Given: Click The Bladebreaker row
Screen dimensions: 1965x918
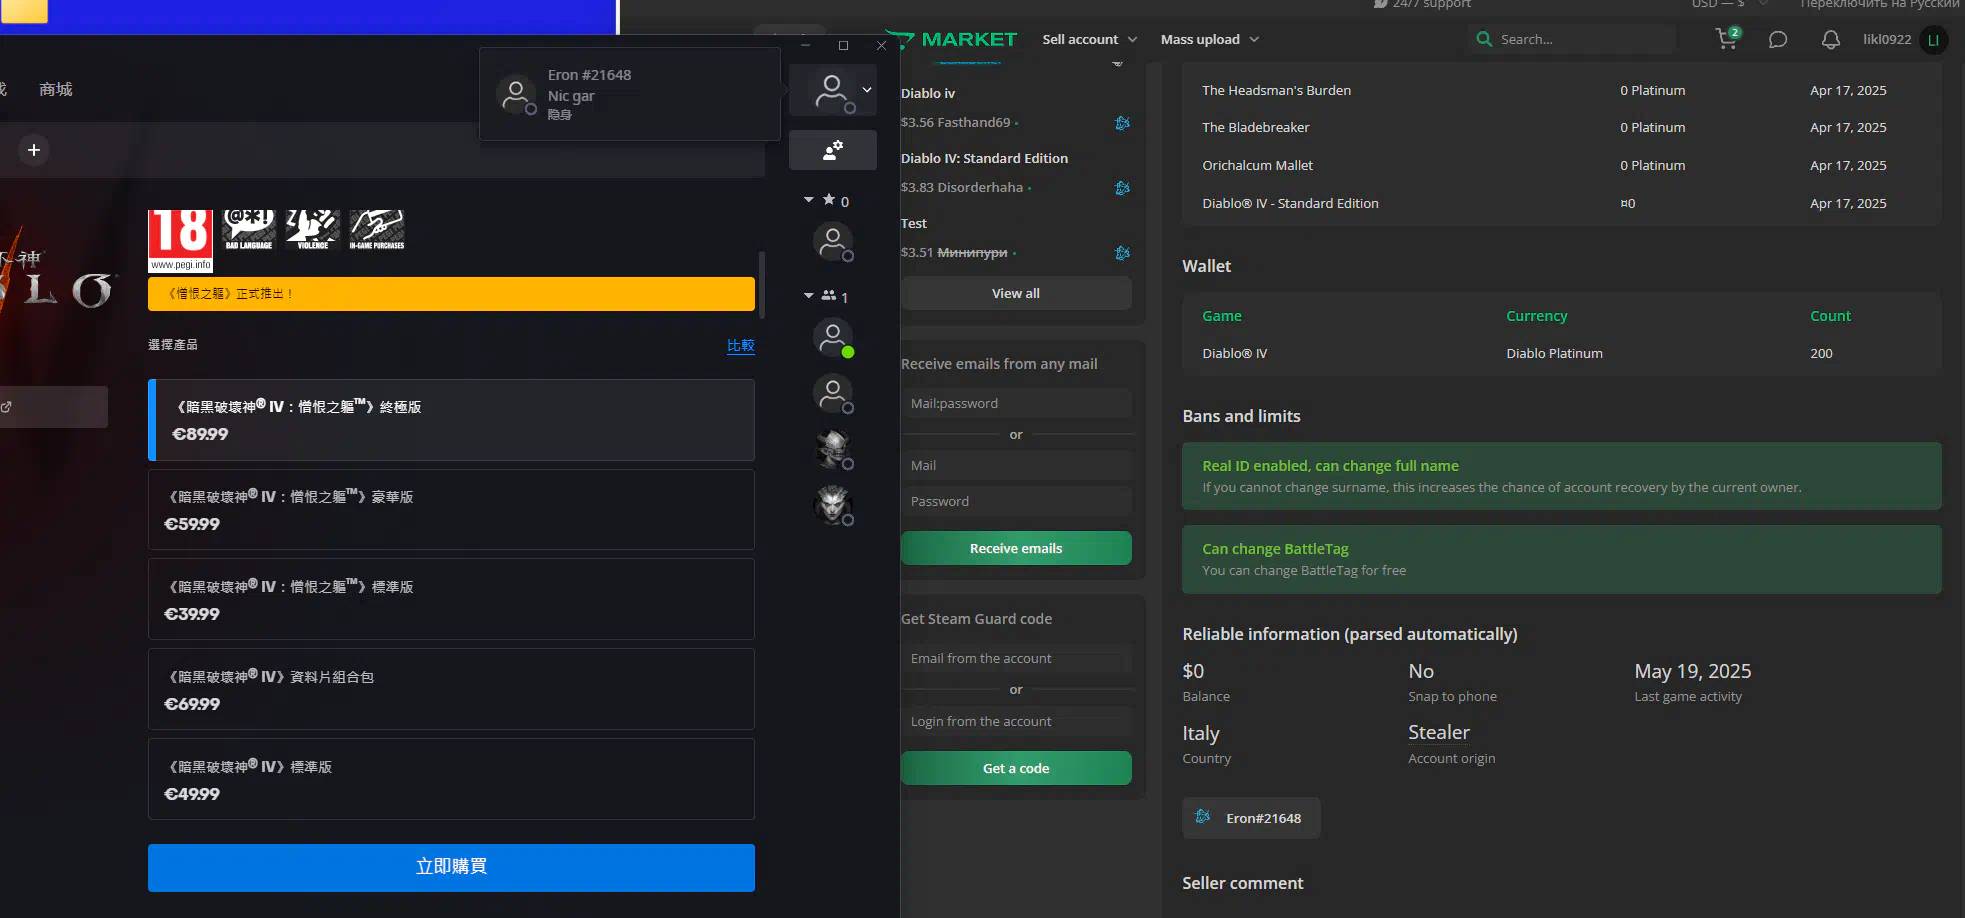Looking at the screenshot, I should click(x=1562, y=127).
